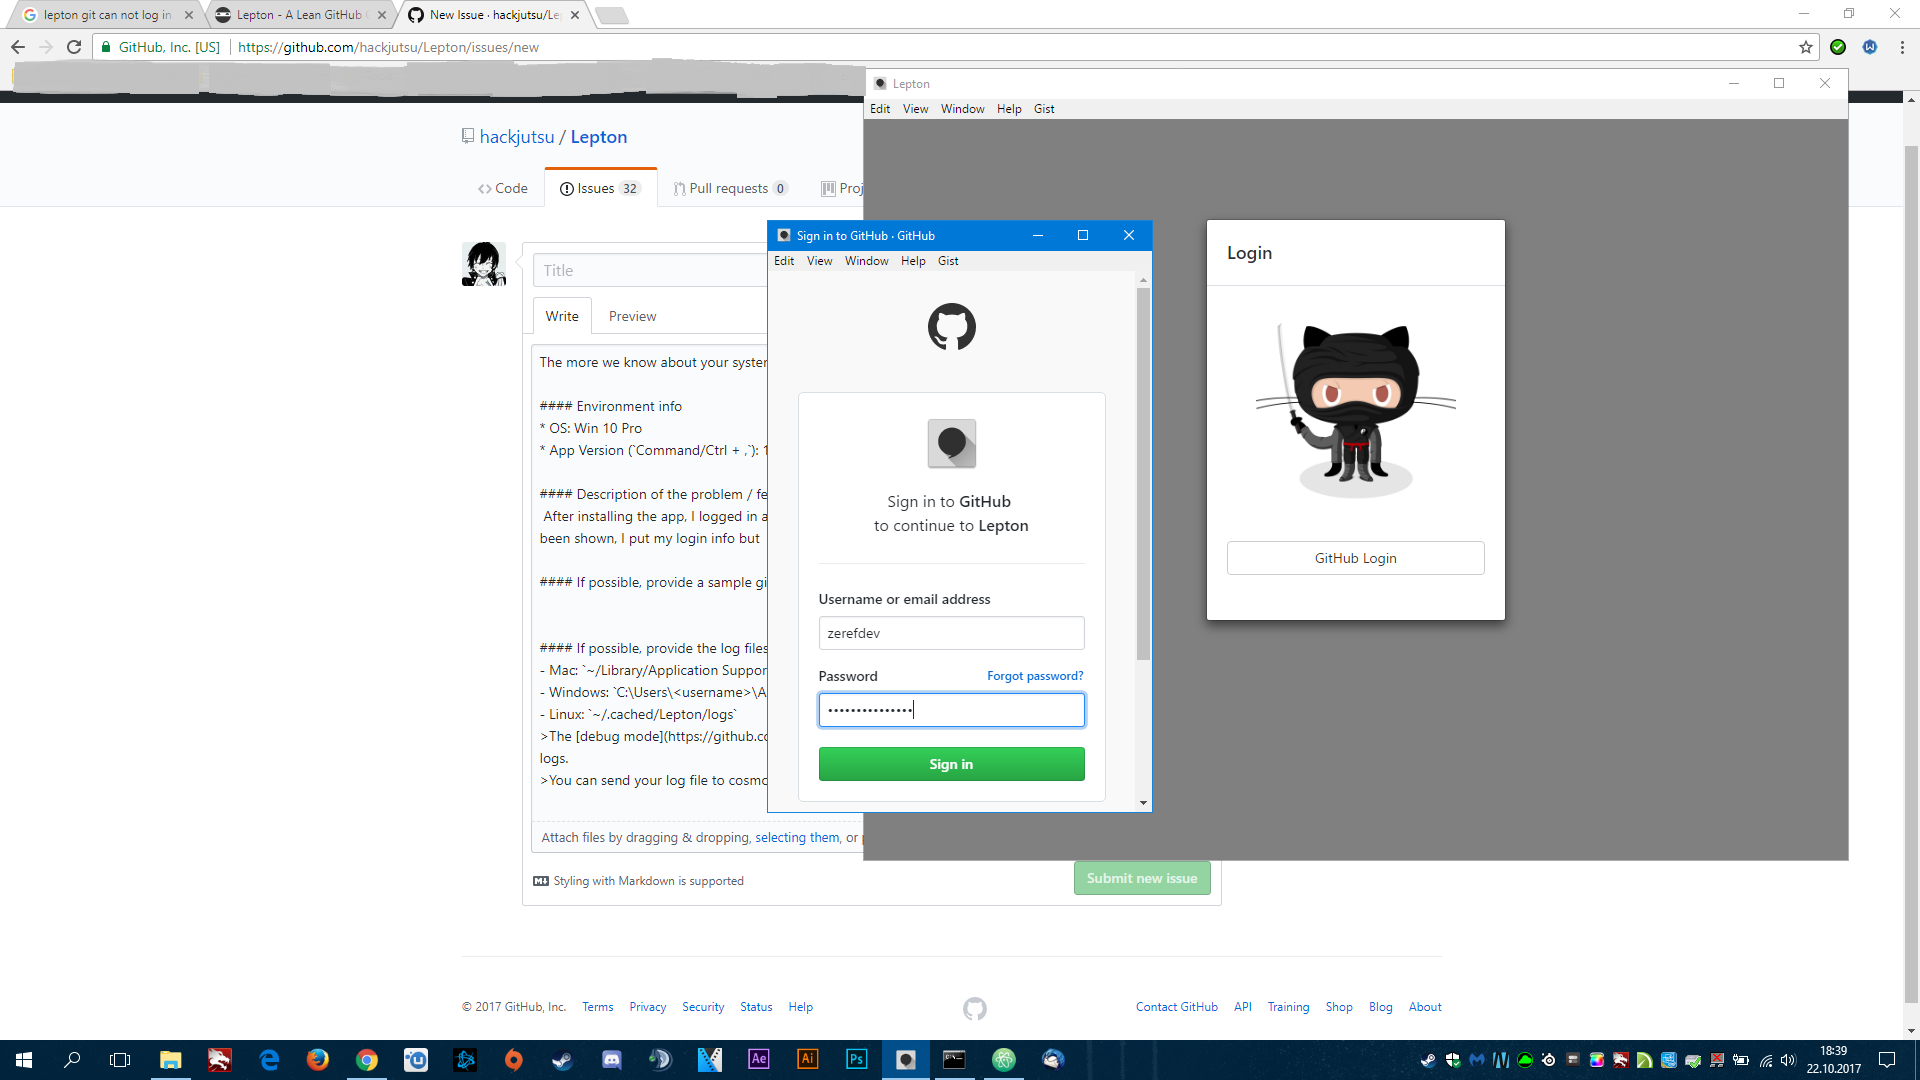1920x1080 pixels.
Task: Open the Forgot password link
Action: point(1035,675)
